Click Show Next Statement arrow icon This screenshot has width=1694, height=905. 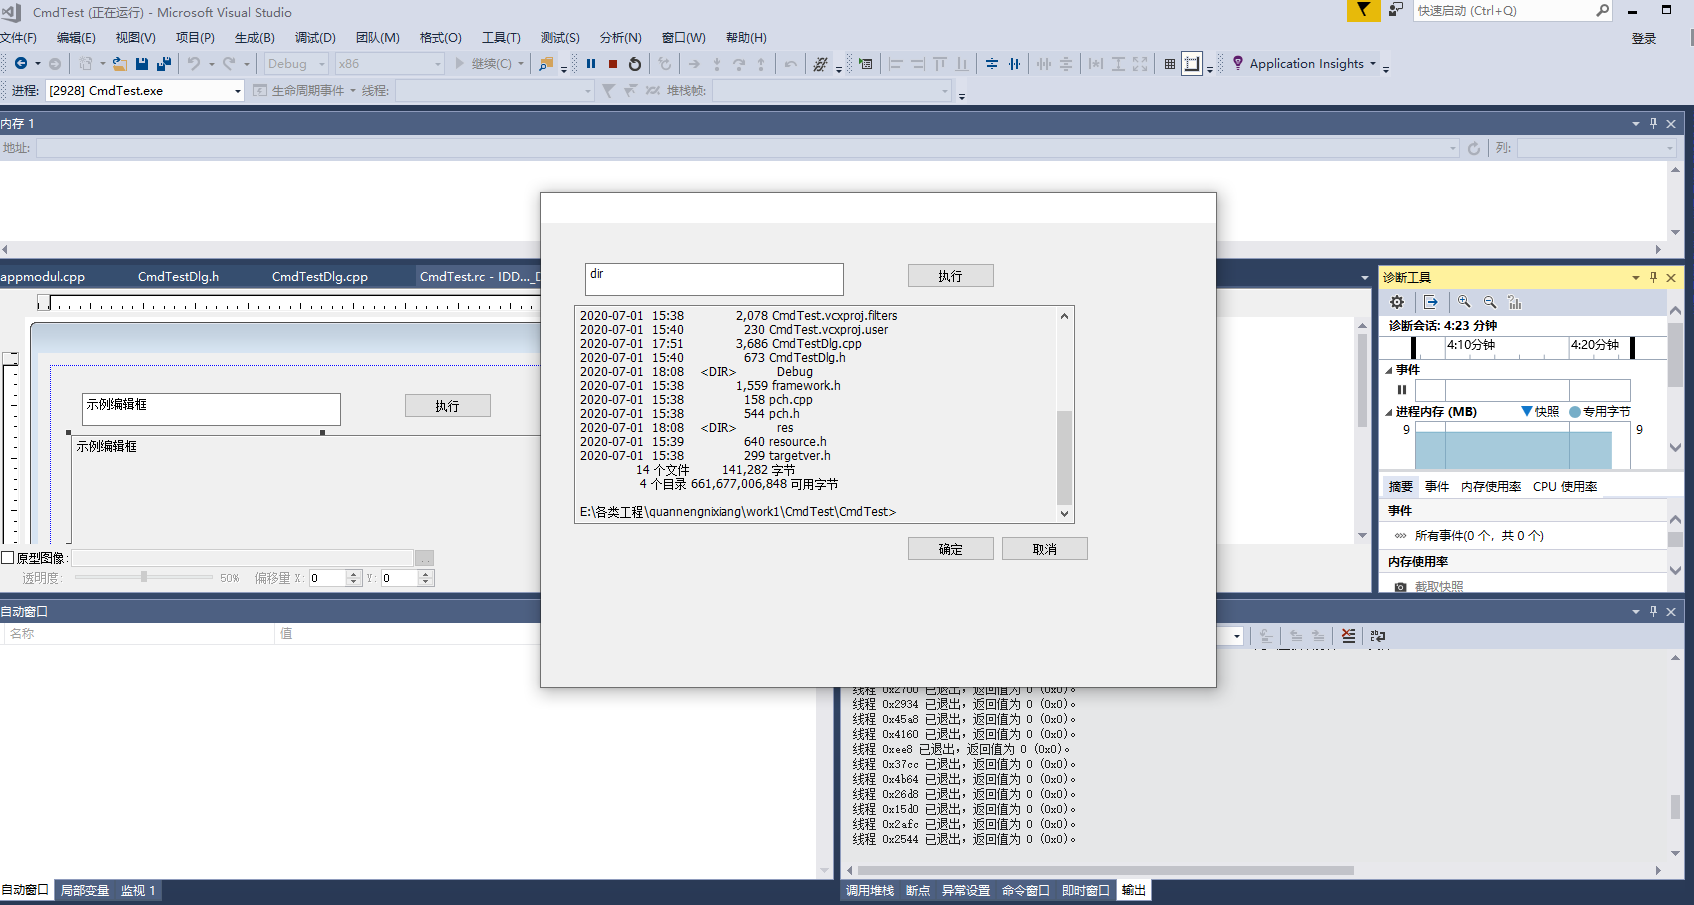click(x=694, y=64)
